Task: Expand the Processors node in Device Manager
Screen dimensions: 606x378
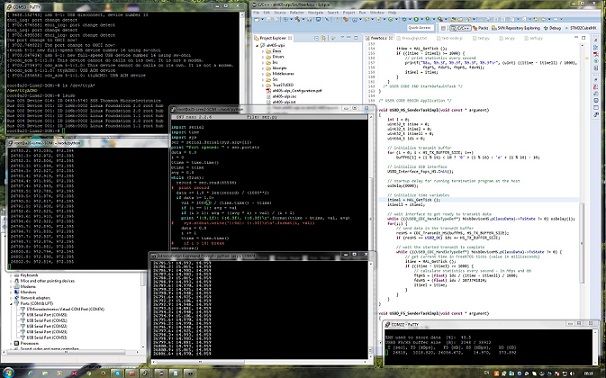Action: tap(12, 343)
